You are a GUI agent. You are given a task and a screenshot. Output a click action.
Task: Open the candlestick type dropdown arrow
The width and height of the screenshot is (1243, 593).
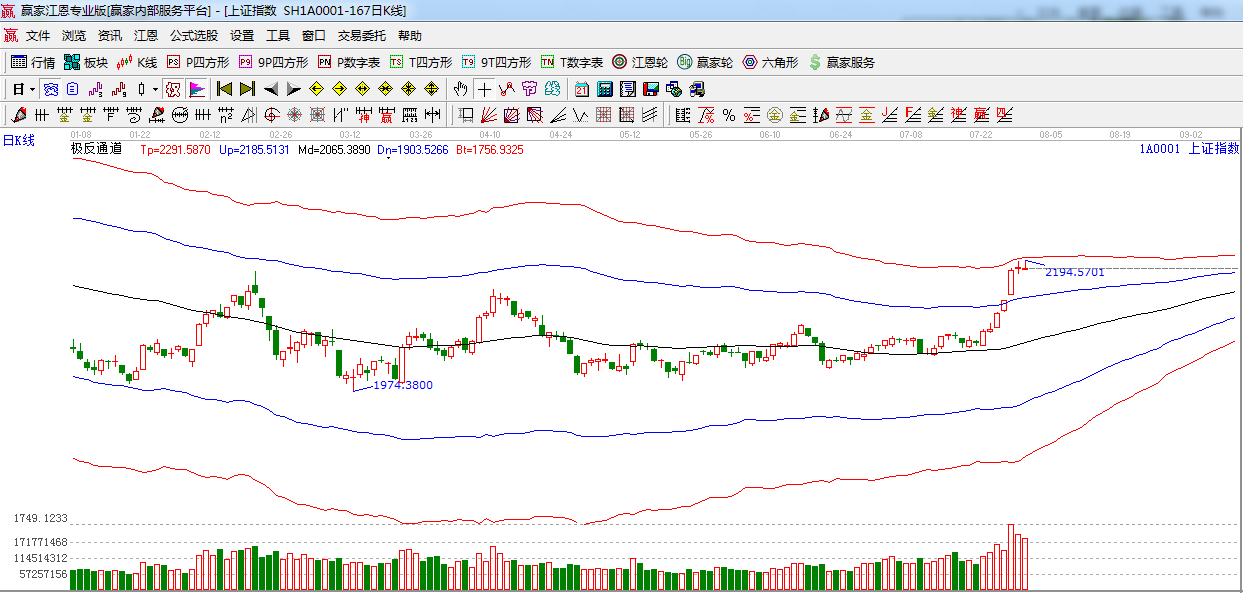(155, 89)
